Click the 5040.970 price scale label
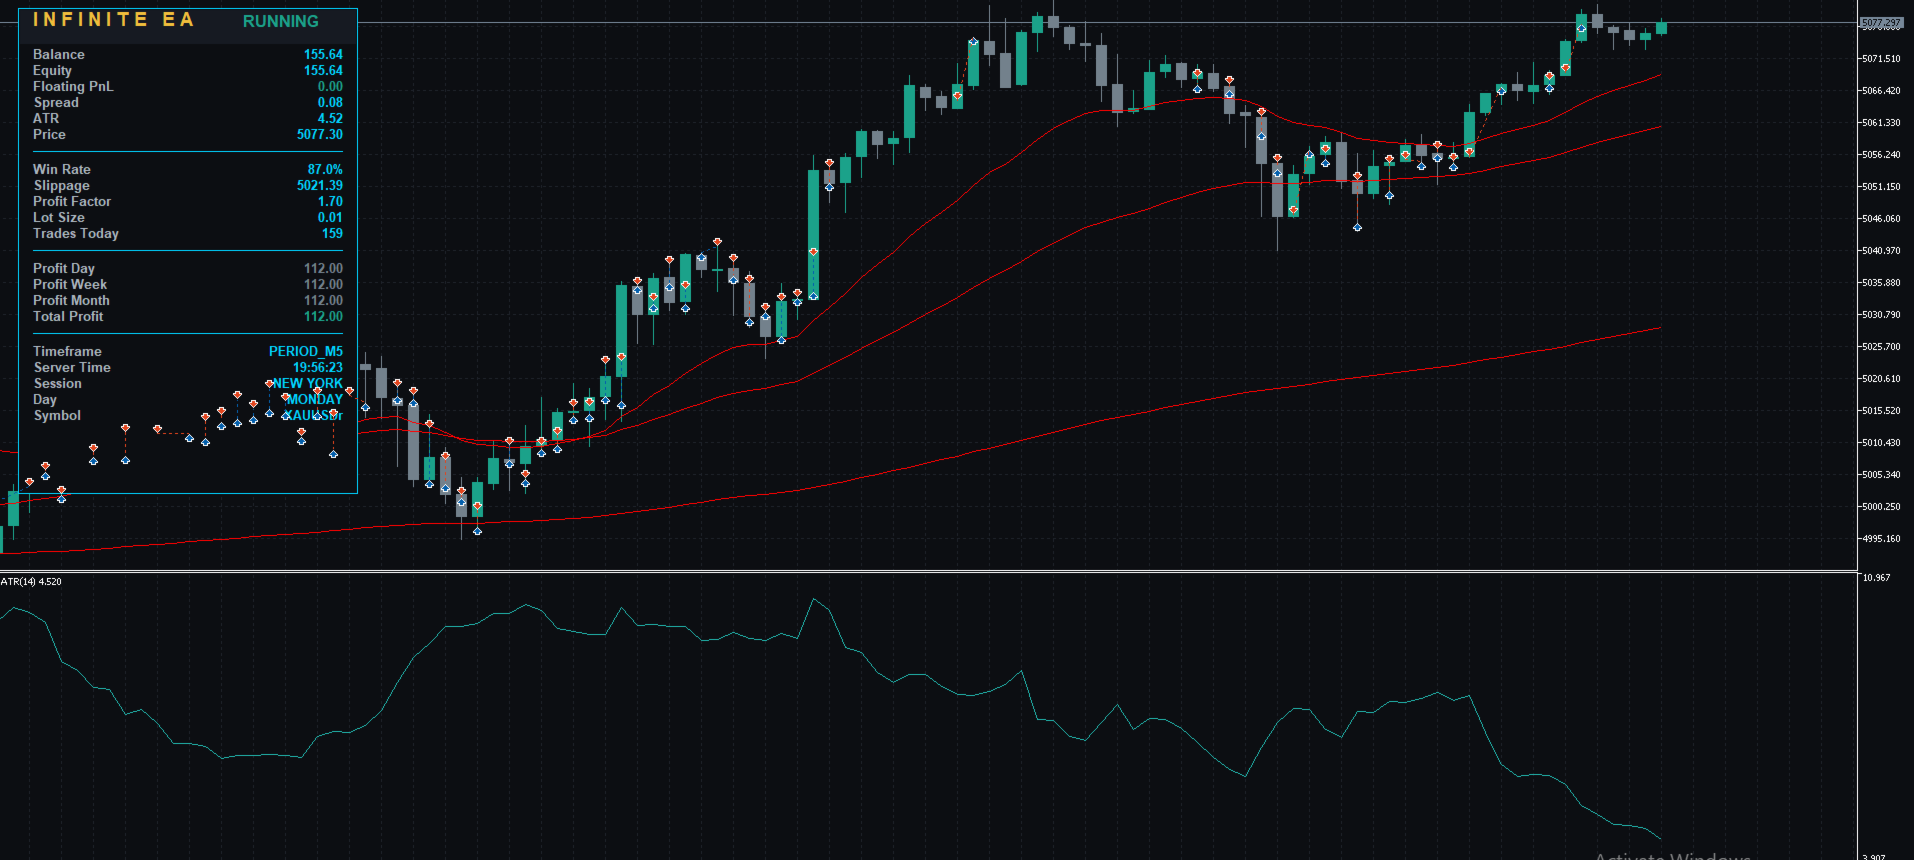This screenshot has width=1914, height=860. pos(1880,250)
